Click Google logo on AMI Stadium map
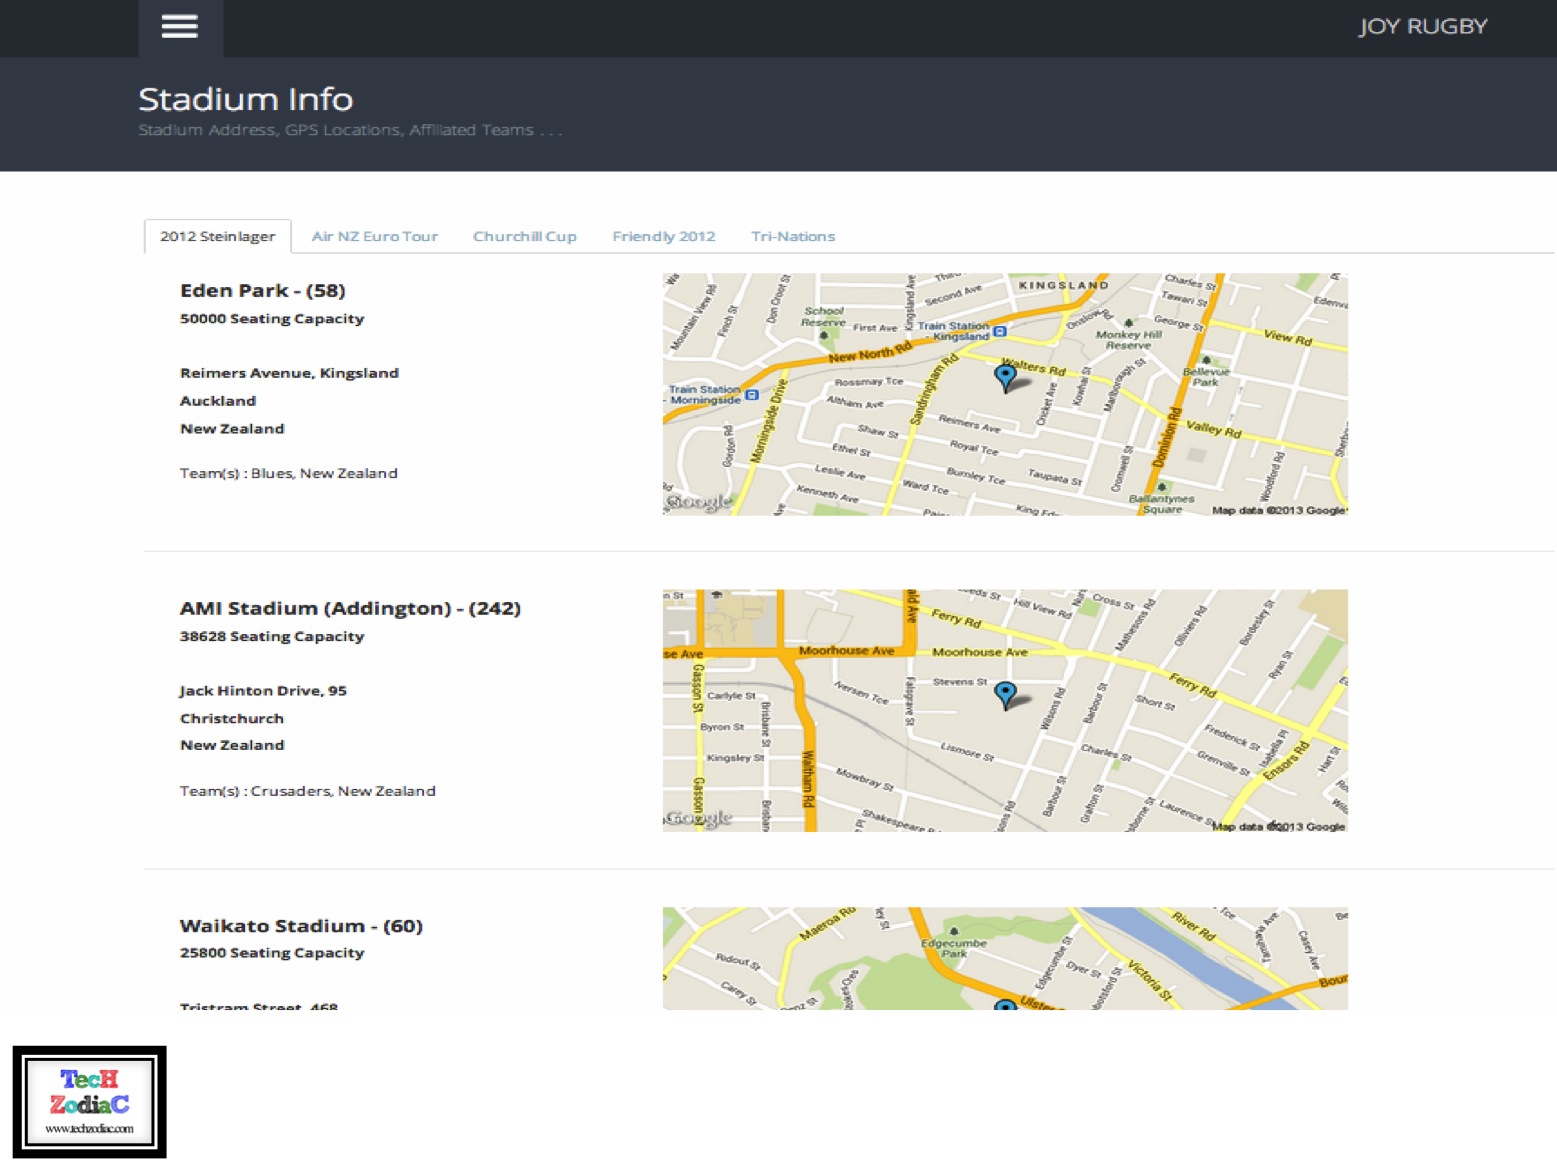The height and width of the screenshot is (1168, 1557). pos(699,818)
